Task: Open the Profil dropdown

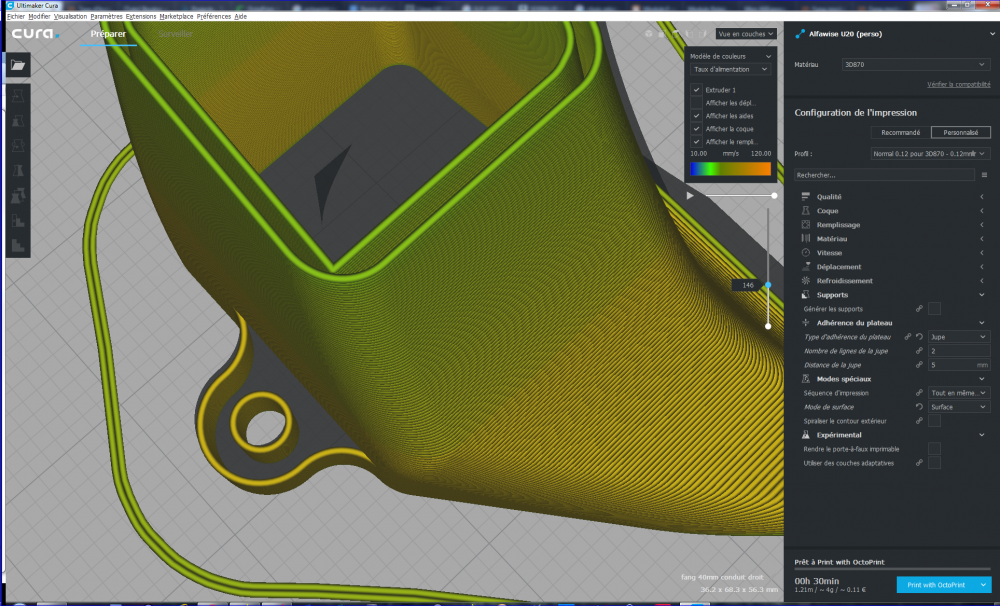Action: pos(930,154)
